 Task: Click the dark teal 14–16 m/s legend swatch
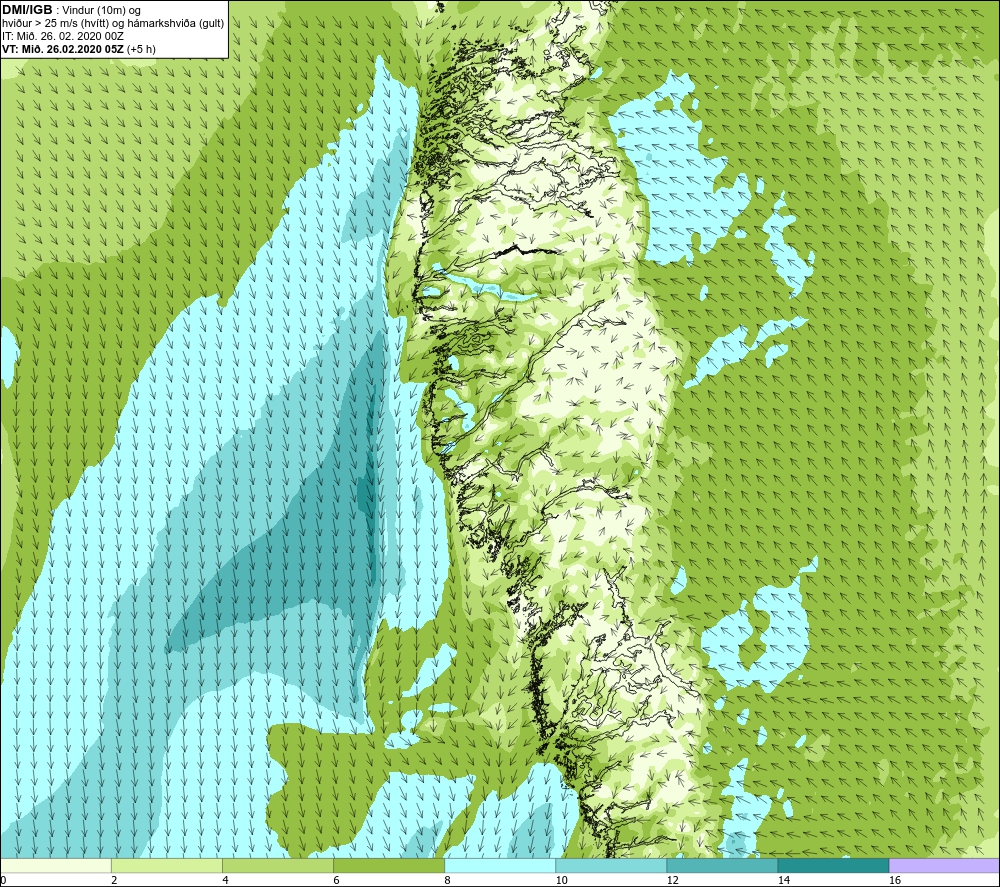pyautogui.click(x=833, y=865)
